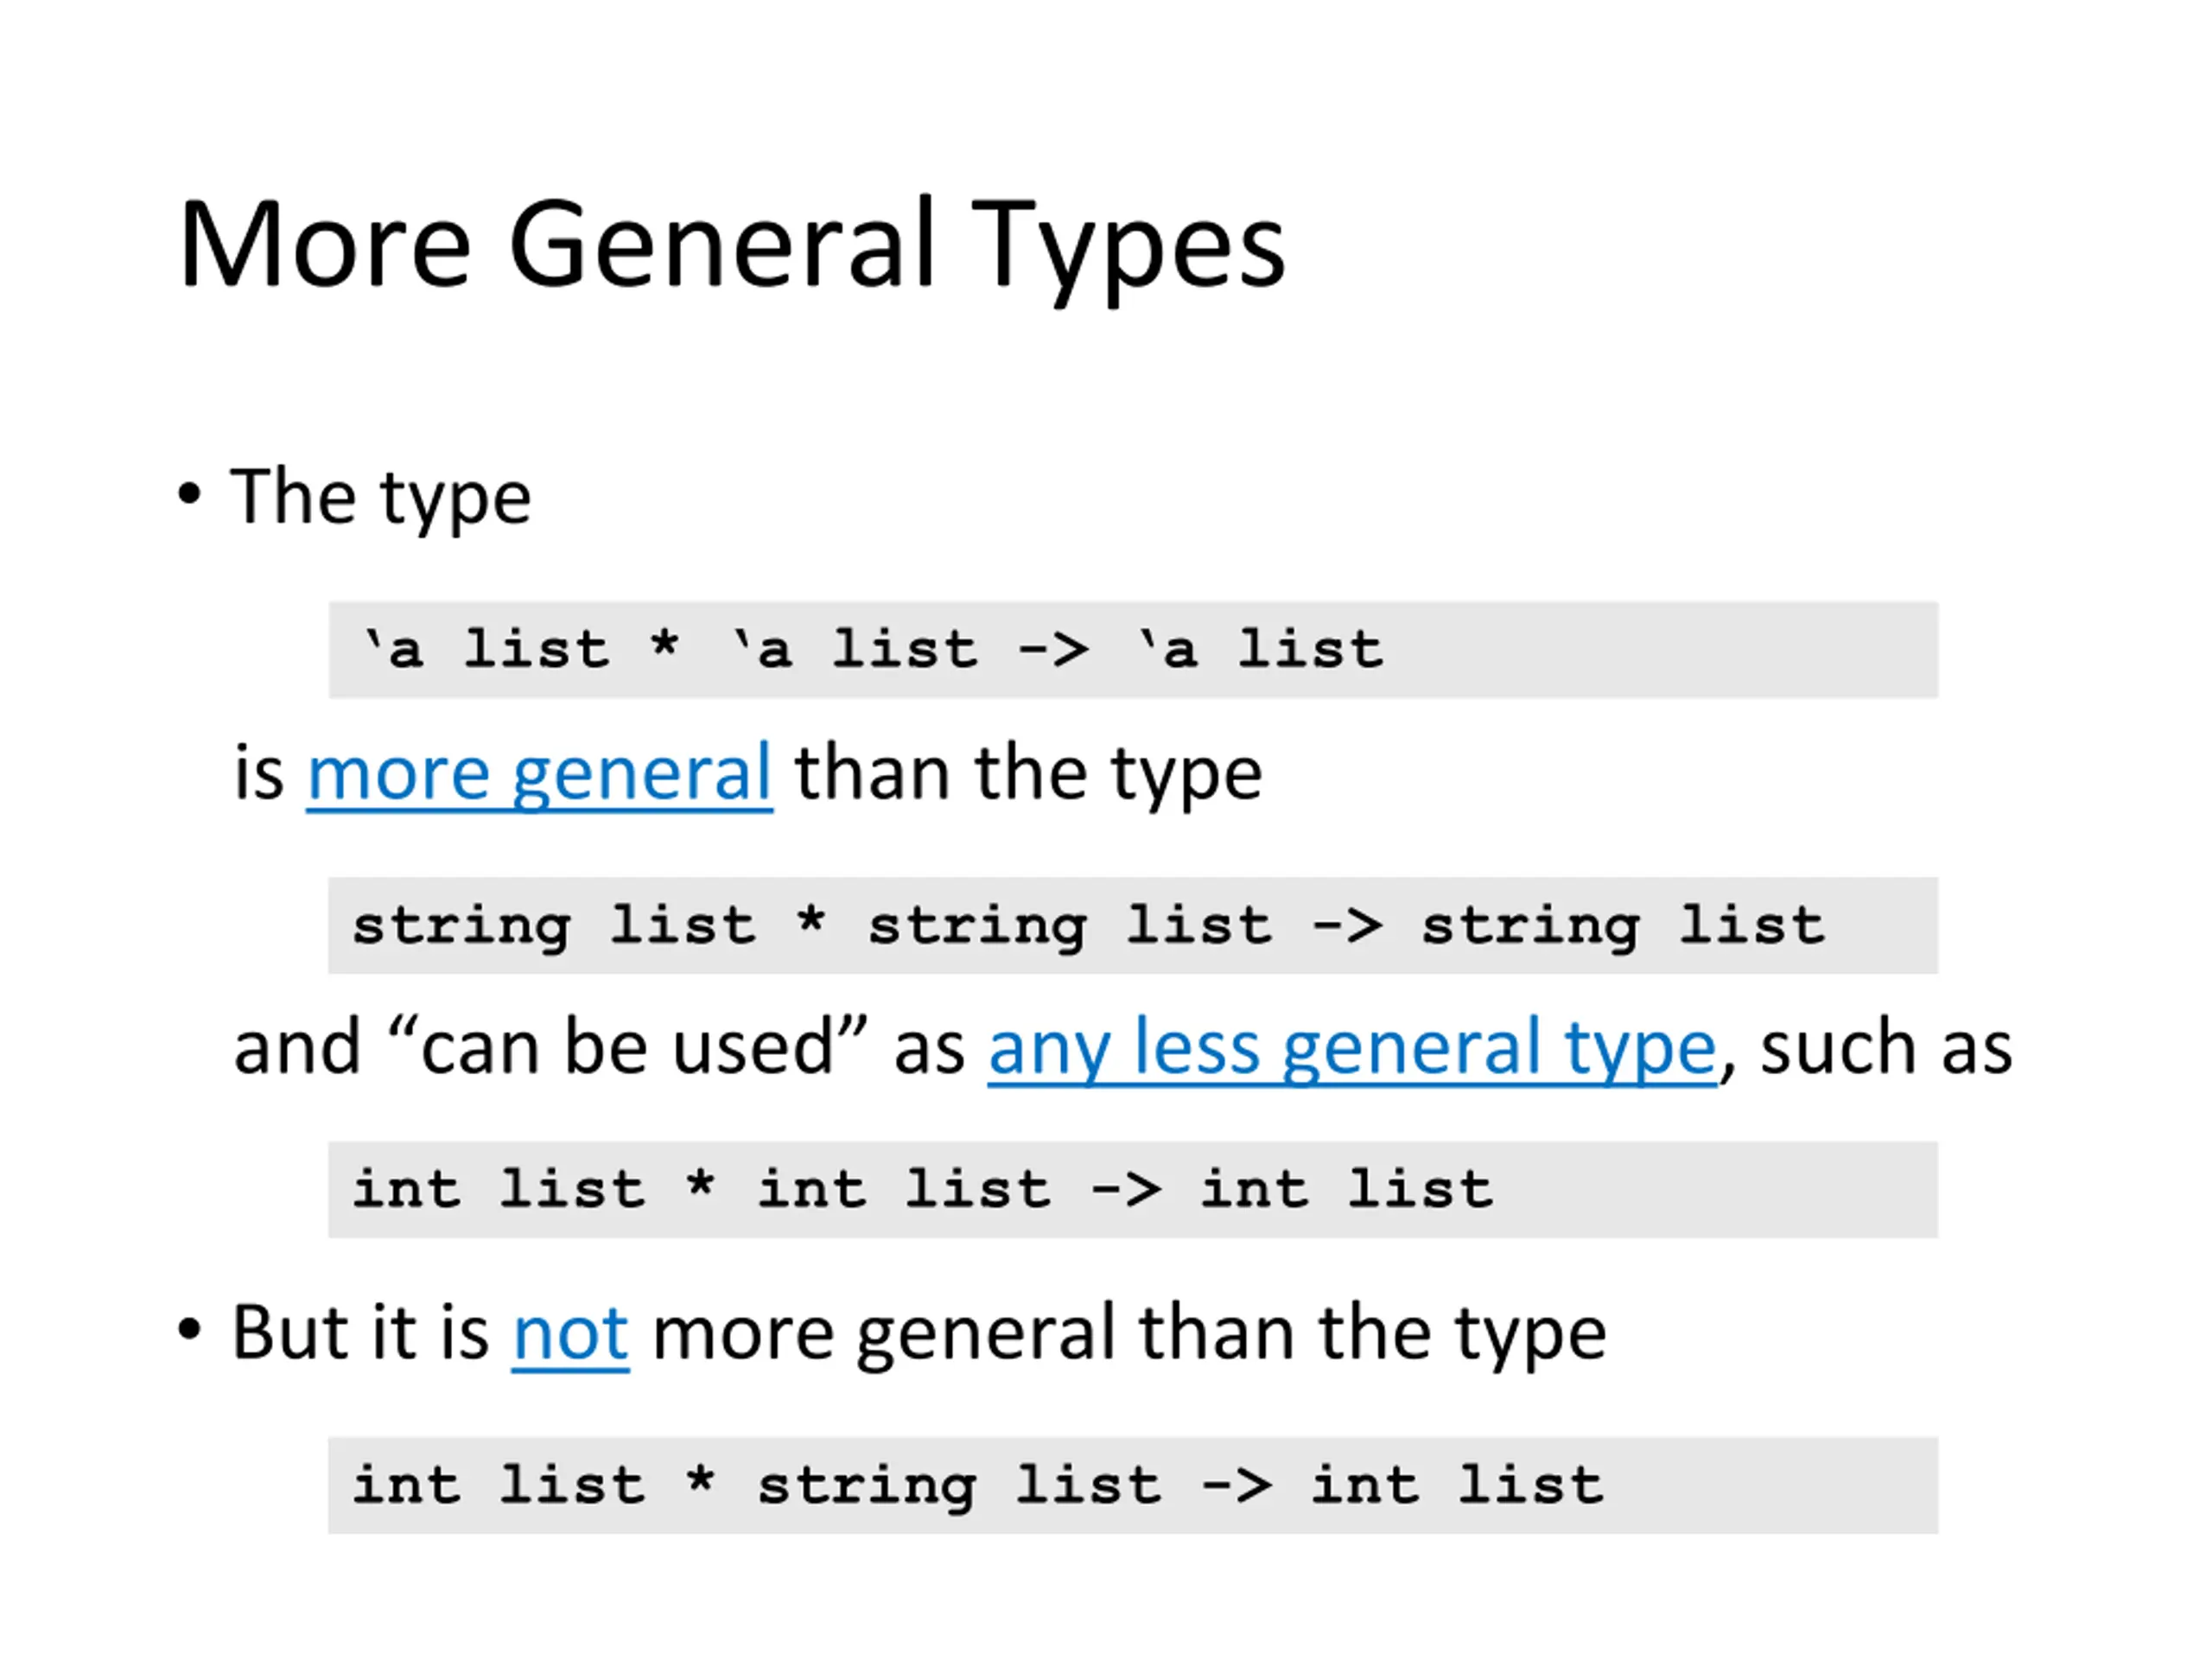Click the first bullet point marker
Image resolution: width=2212 pixels, height=1659 pixels.
click(x=189, y=494)
